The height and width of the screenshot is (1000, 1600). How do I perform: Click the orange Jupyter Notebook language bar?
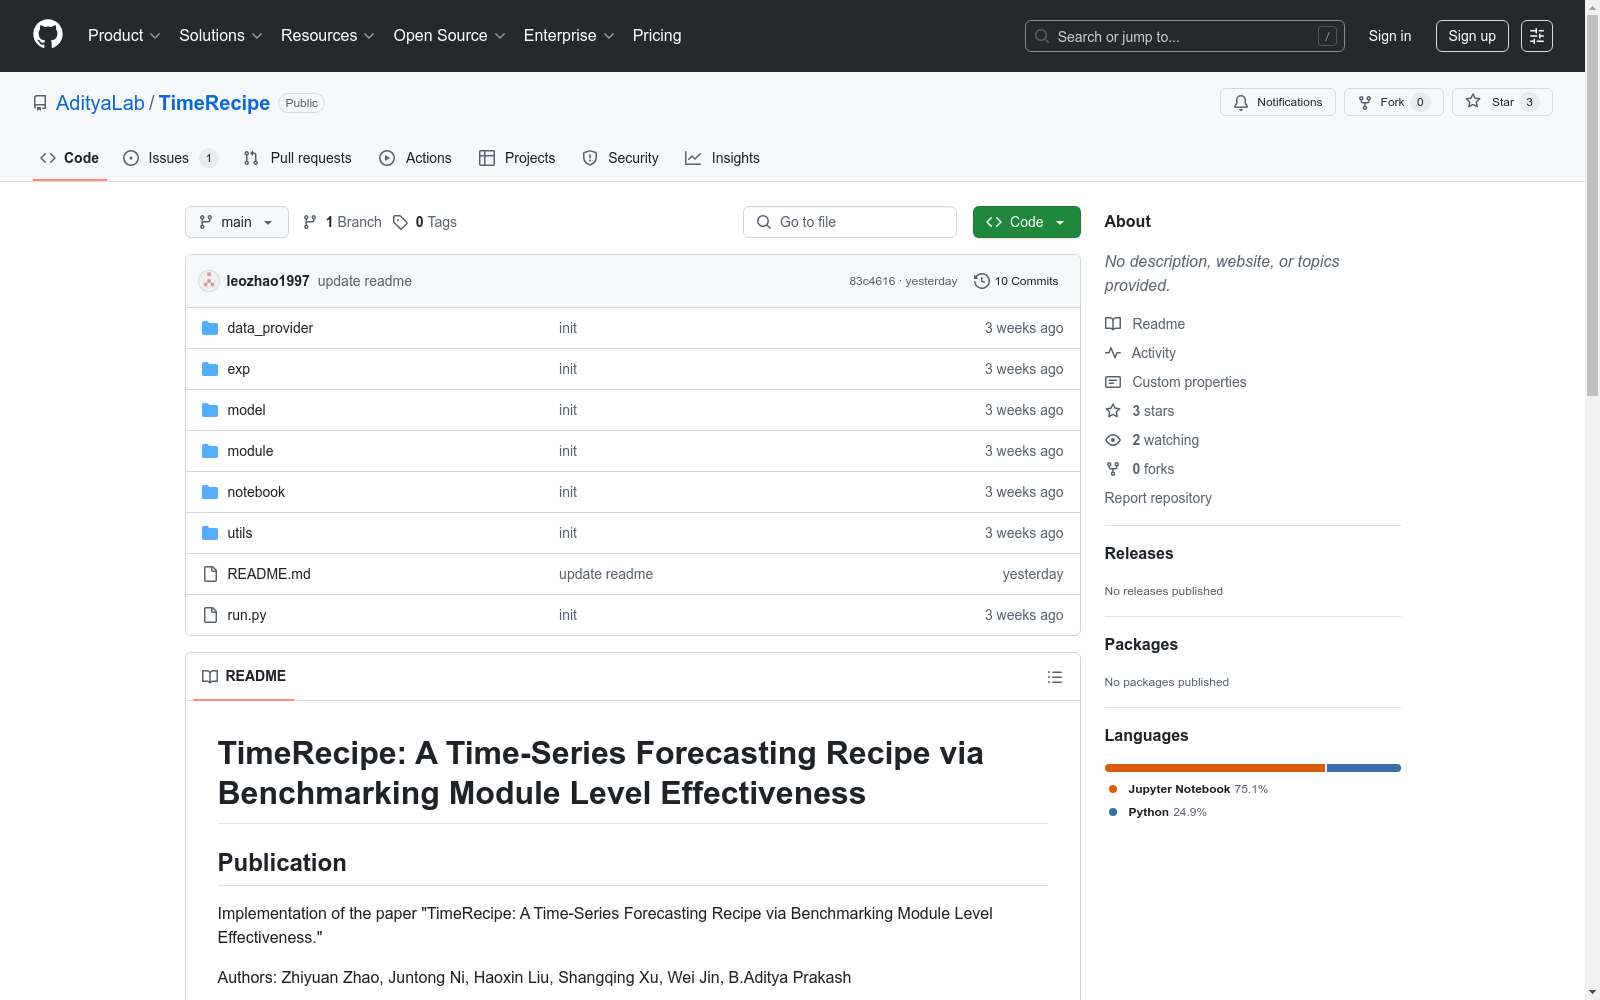click(1215, 768)
